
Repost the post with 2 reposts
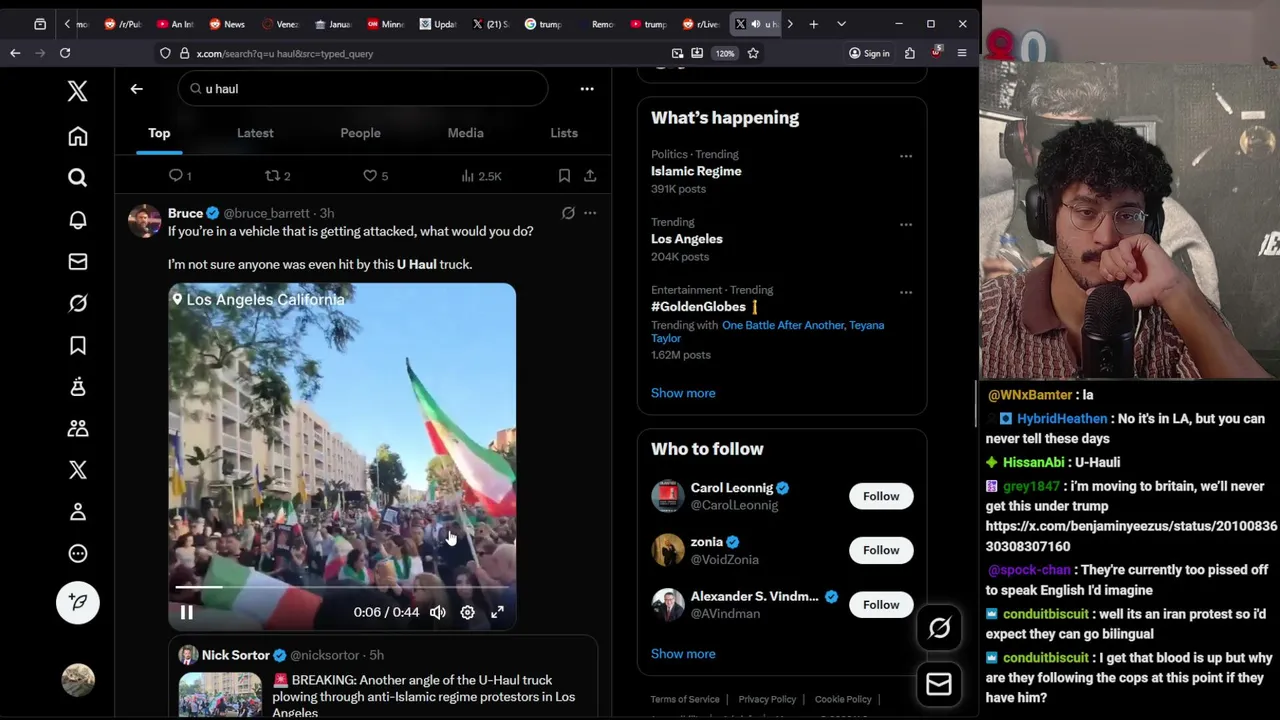coord(277,176)
